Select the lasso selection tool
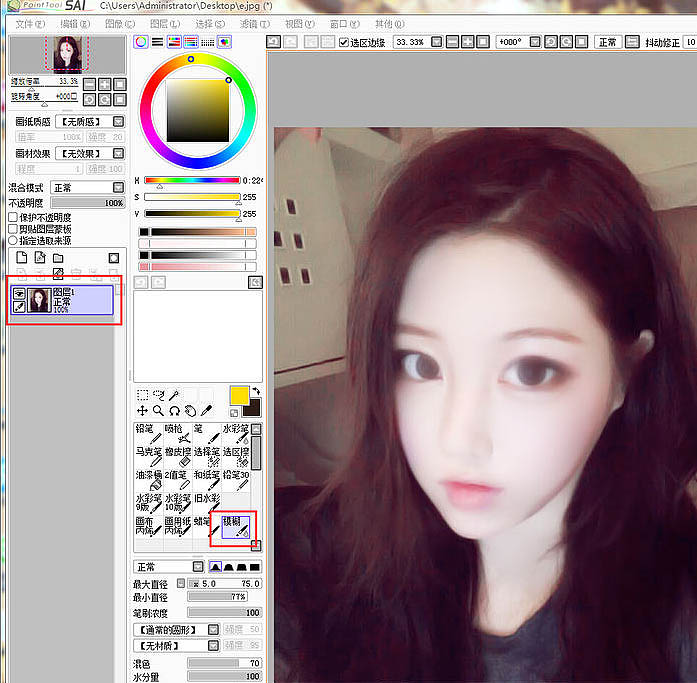The width and height of the screenshot is (697, 683). click(158, 395)
